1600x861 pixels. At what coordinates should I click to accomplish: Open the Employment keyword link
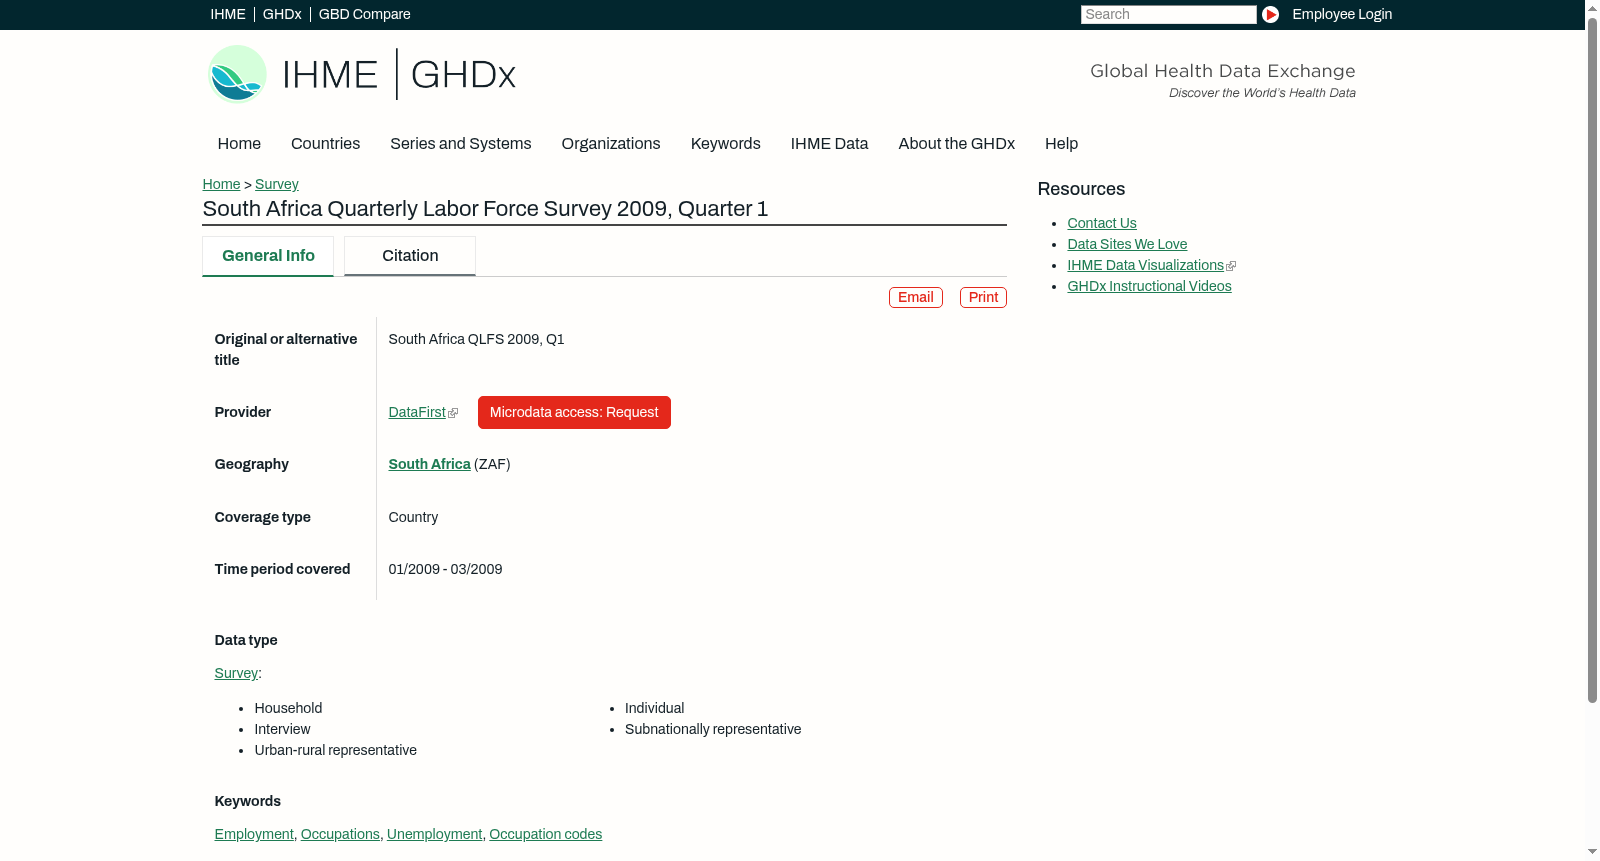click(254, 834)
